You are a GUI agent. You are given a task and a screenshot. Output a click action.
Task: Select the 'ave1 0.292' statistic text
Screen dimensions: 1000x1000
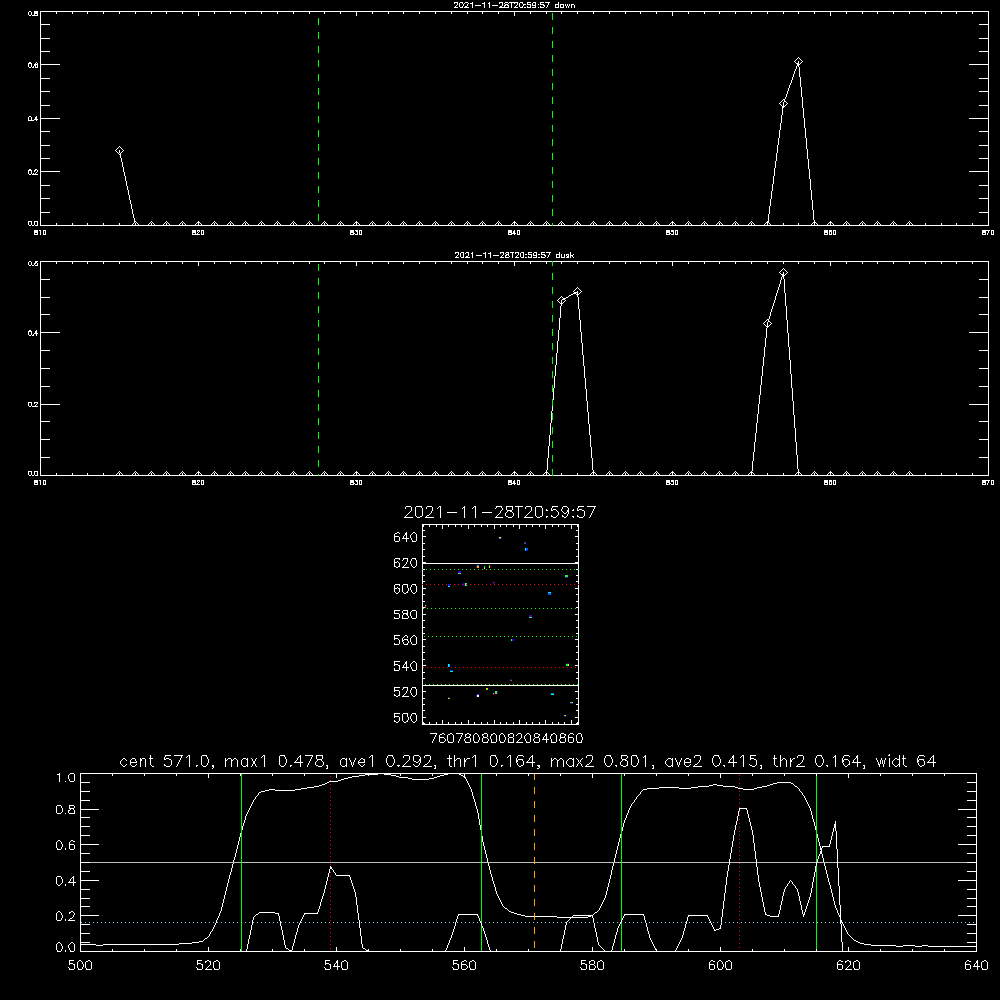tap(386, 761)
